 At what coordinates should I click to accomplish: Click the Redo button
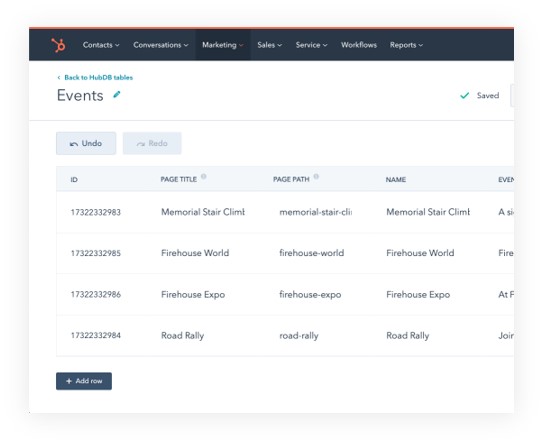click(x=152, y=143)
